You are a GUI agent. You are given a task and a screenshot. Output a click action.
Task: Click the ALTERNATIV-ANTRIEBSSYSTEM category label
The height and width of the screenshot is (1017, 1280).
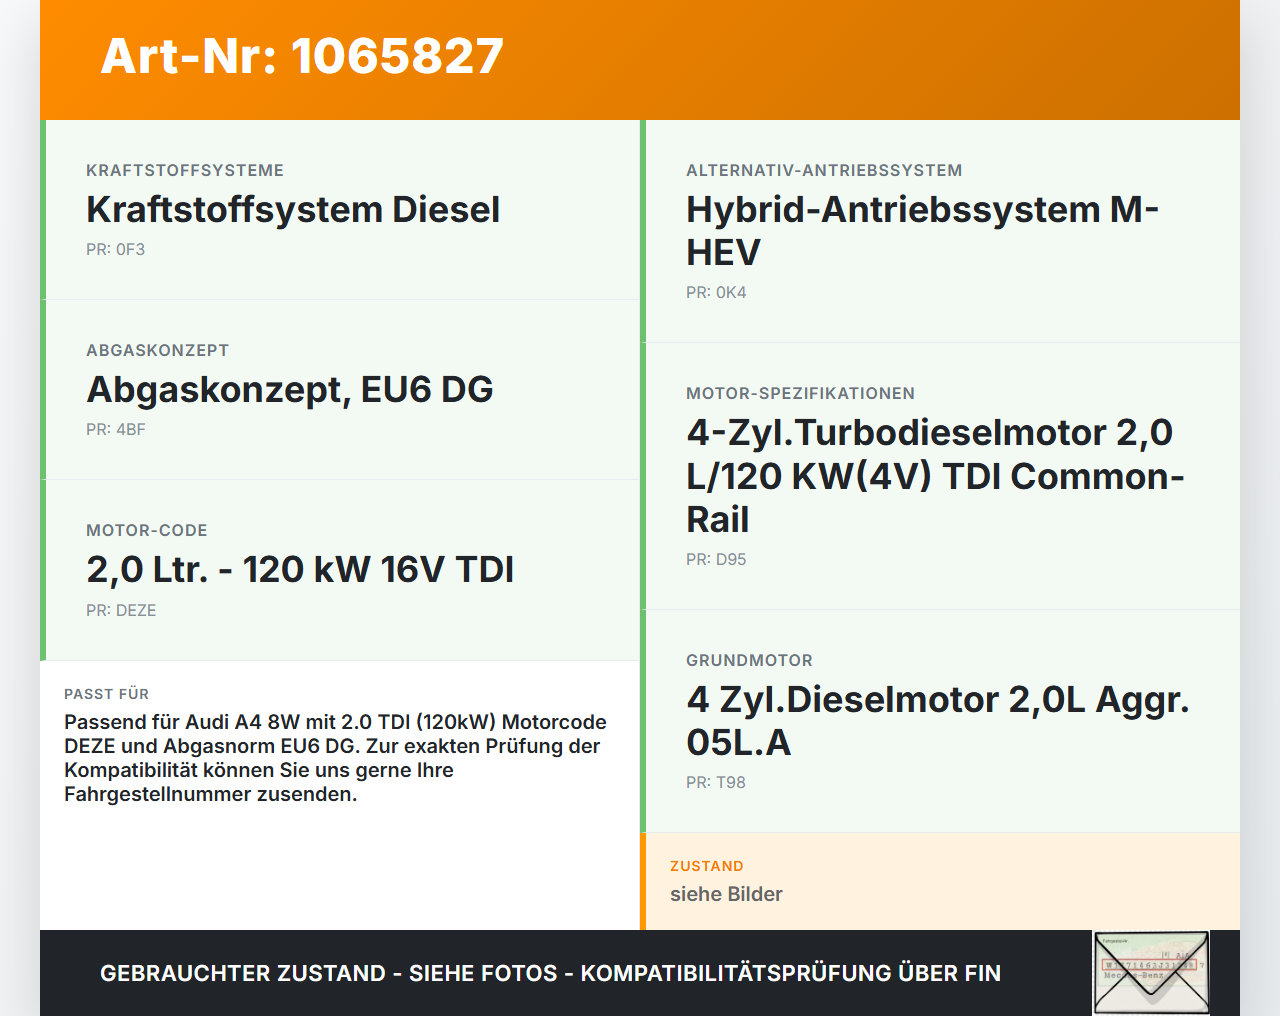point(824,171)
